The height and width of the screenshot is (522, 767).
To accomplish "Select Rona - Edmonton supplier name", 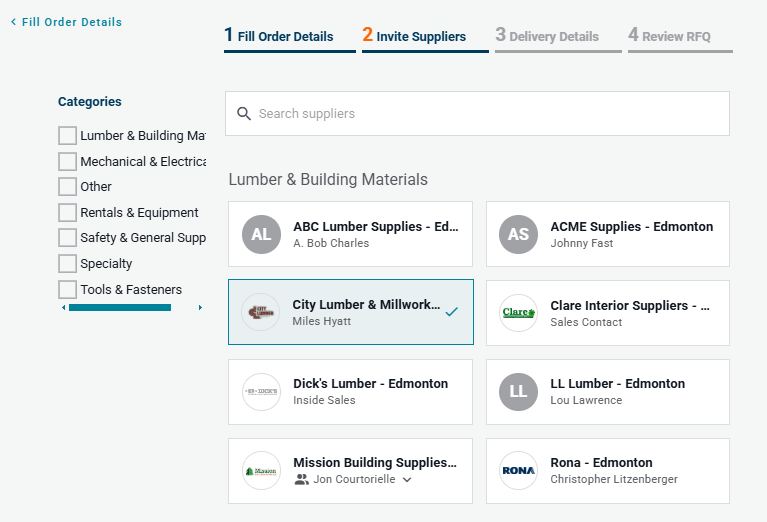I will (x=601, y=462).
